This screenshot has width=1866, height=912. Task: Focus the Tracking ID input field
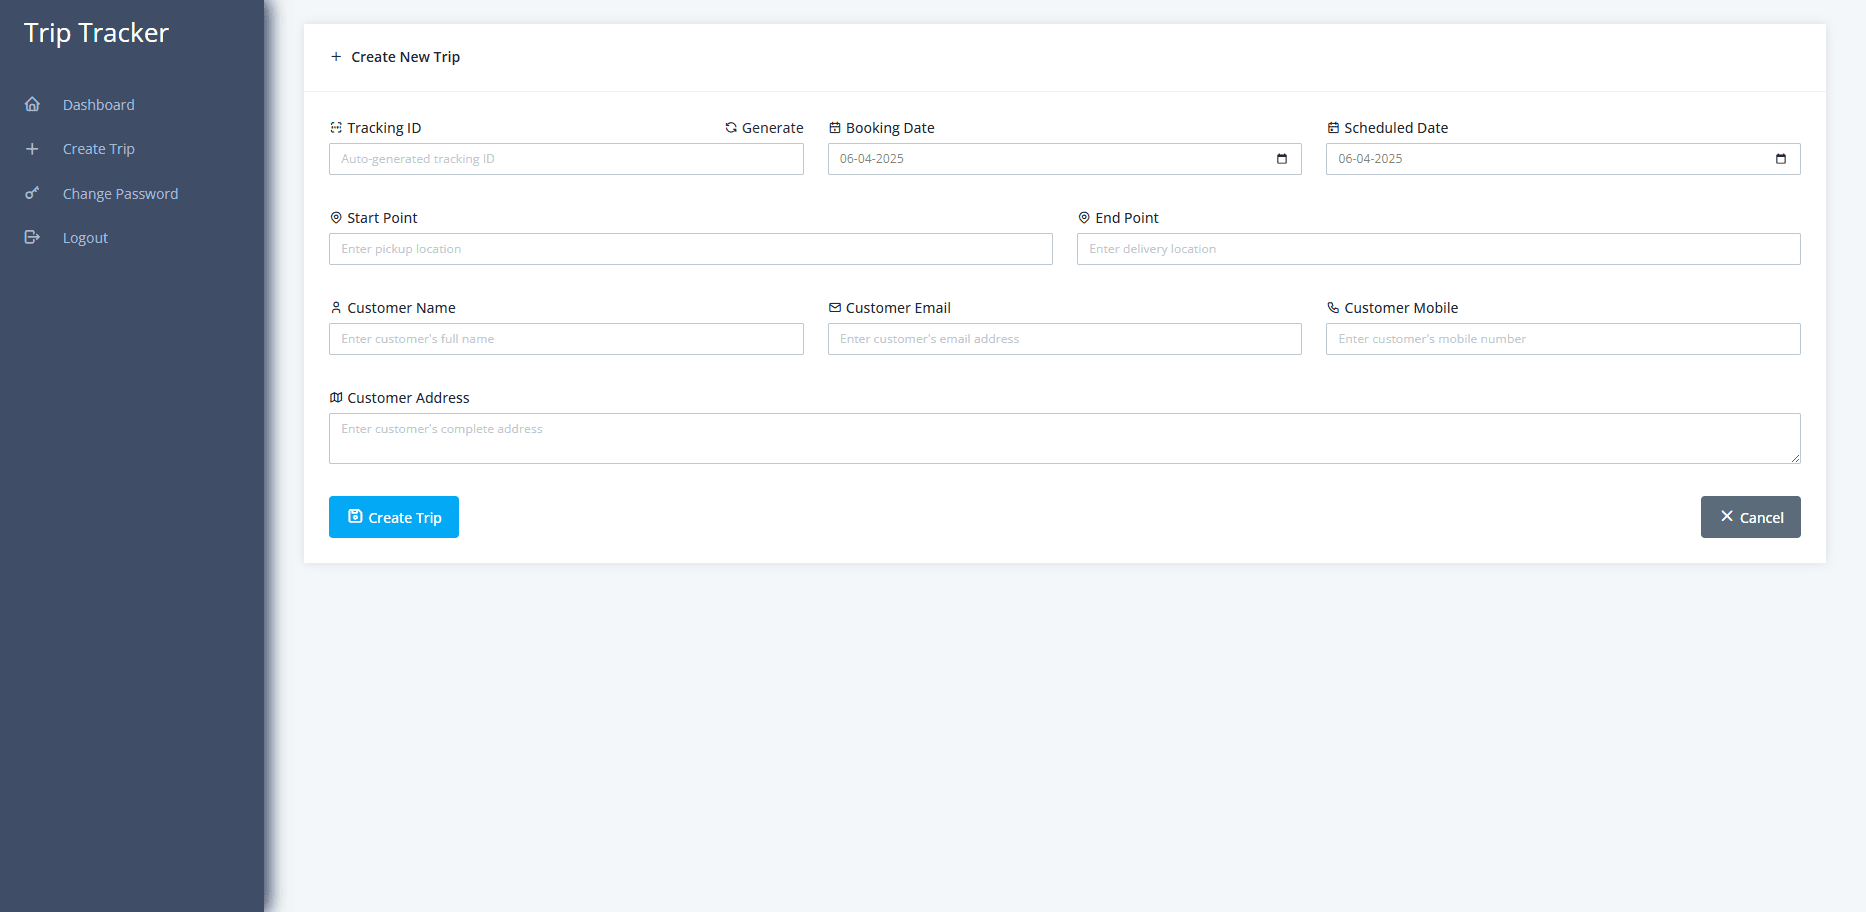pyautogui.click(x=566, y=159)
